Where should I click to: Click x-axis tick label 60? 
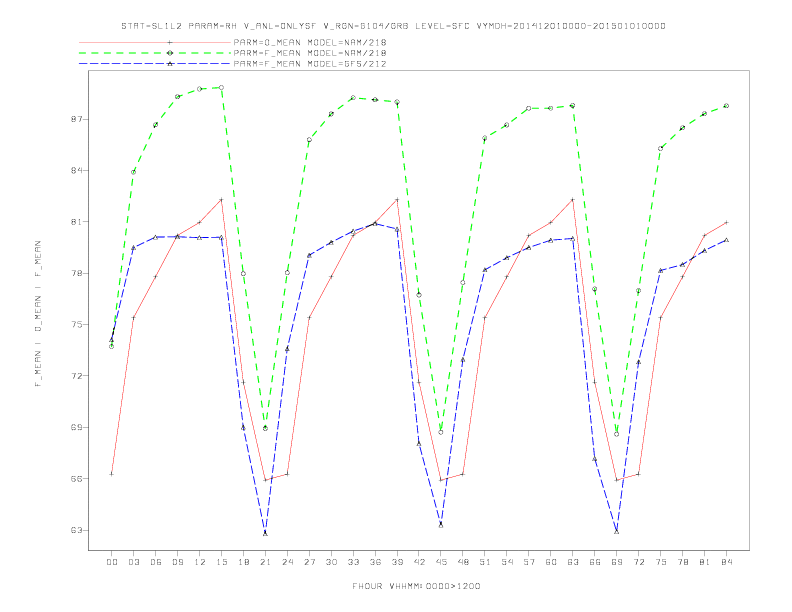click(x=551, y=562)
